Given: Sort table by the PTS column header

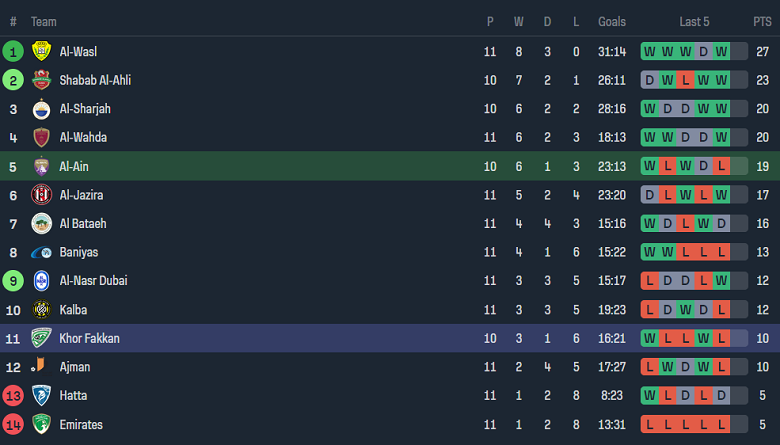Looking at the screenshot, I should [762, 21].
